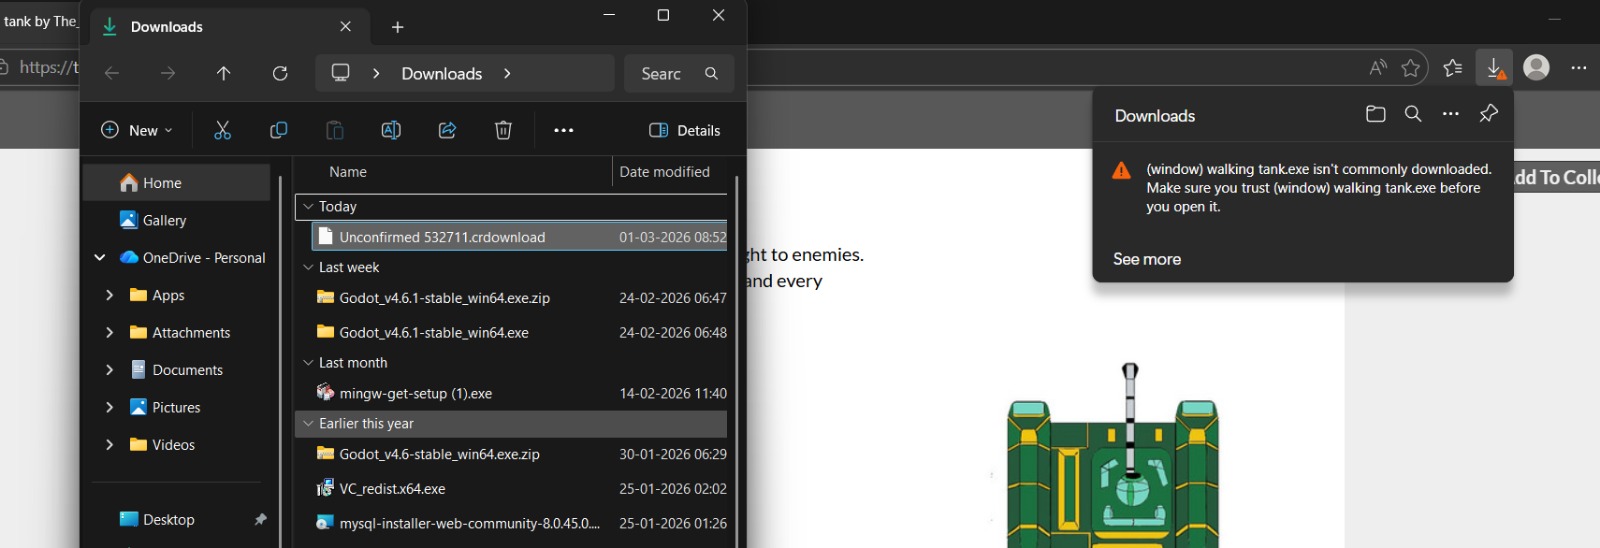Open downloads folder from Edge downloads panel

[1376, 114]
